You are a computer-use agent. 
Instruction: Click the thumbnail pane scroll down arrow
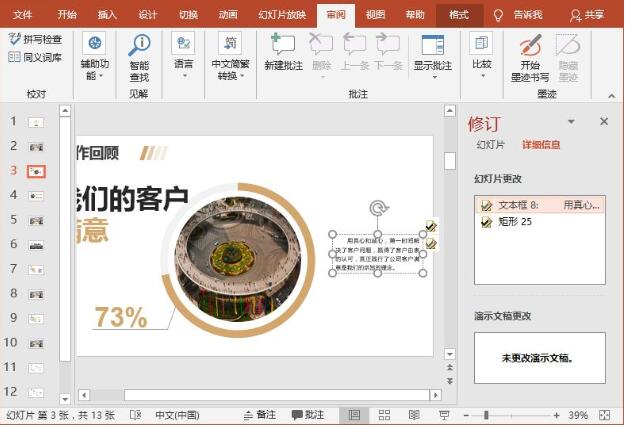point(65,399)
